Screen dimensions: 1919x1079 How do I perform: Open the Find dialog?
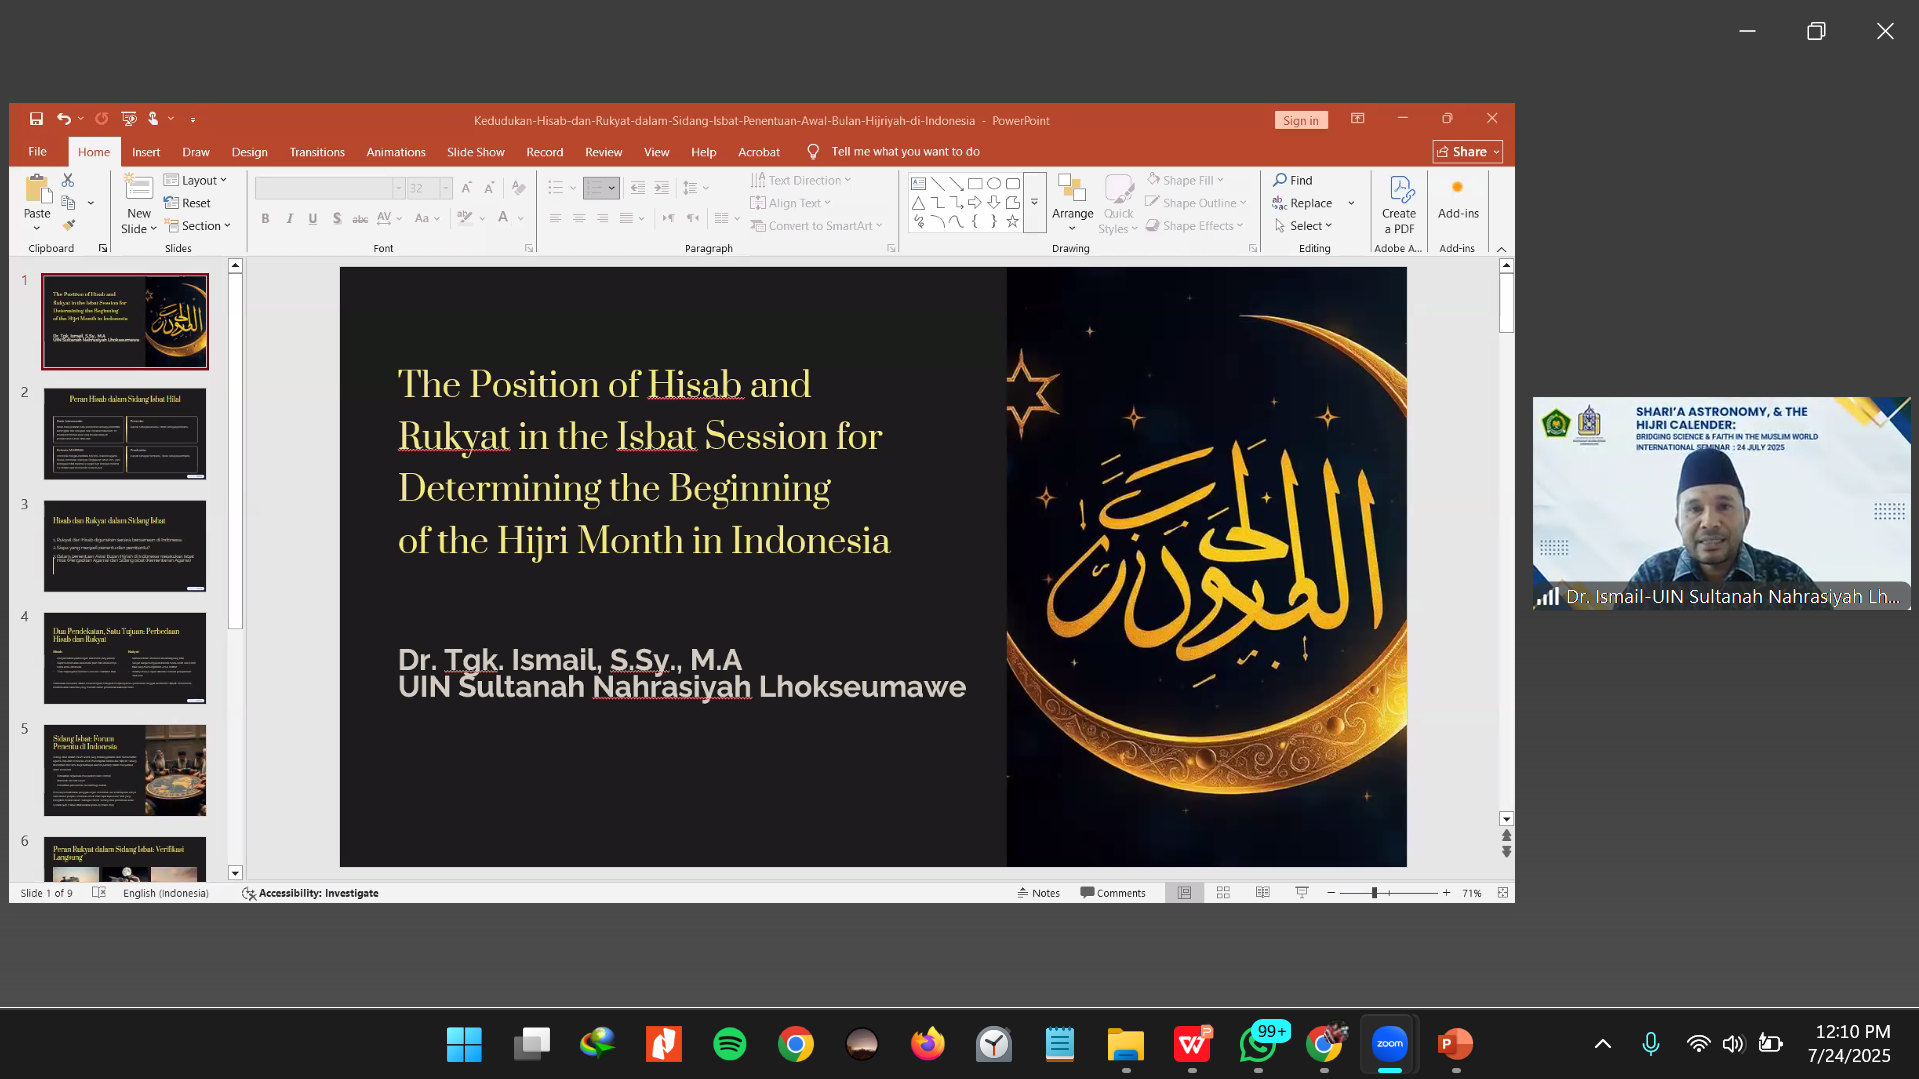(x=1292, y=180)
